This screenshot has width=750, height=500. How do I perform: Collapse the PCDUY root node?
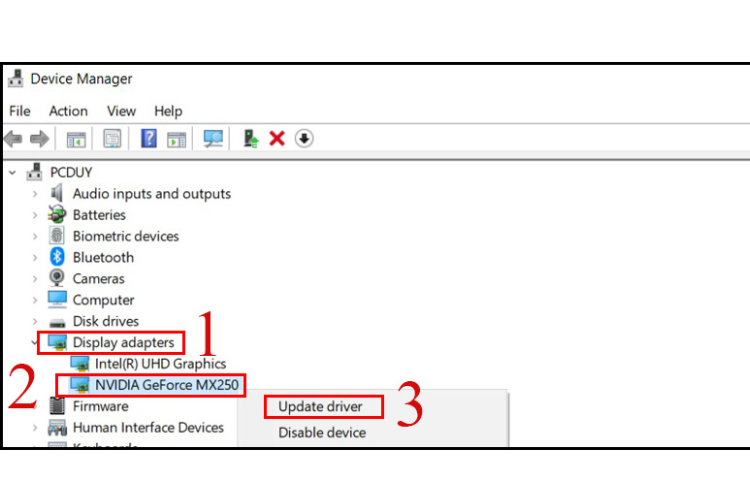pyautogui.click(x=12, y=172)
